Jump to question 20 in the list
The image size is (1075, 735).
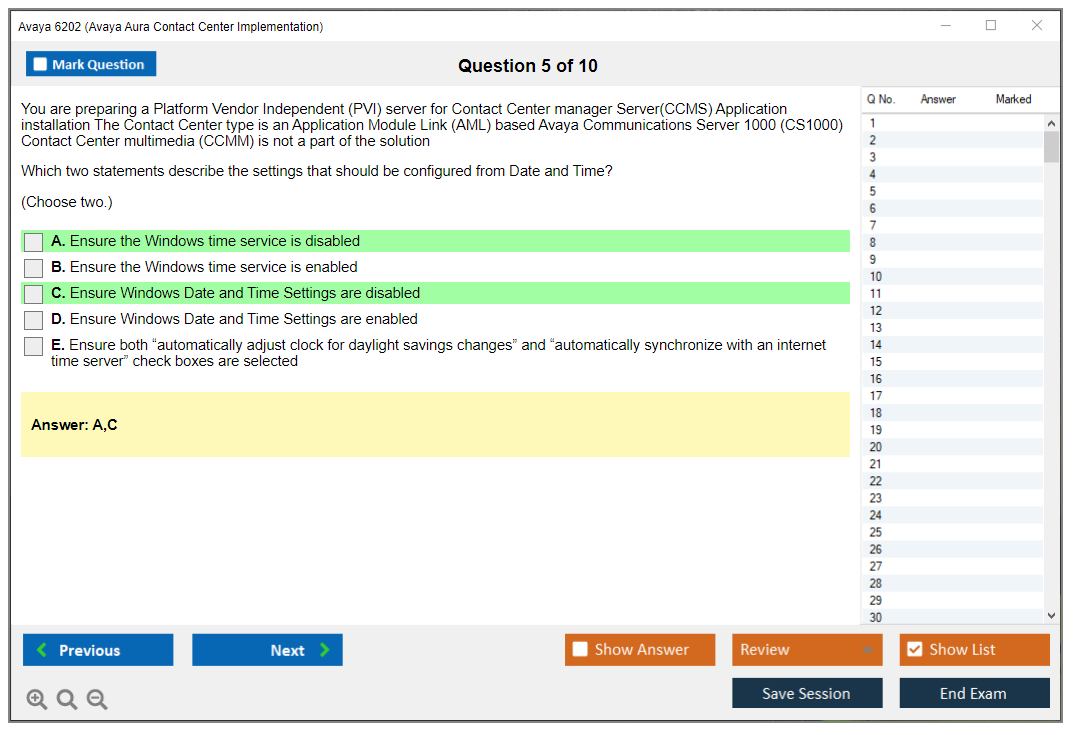pos(876,447)
